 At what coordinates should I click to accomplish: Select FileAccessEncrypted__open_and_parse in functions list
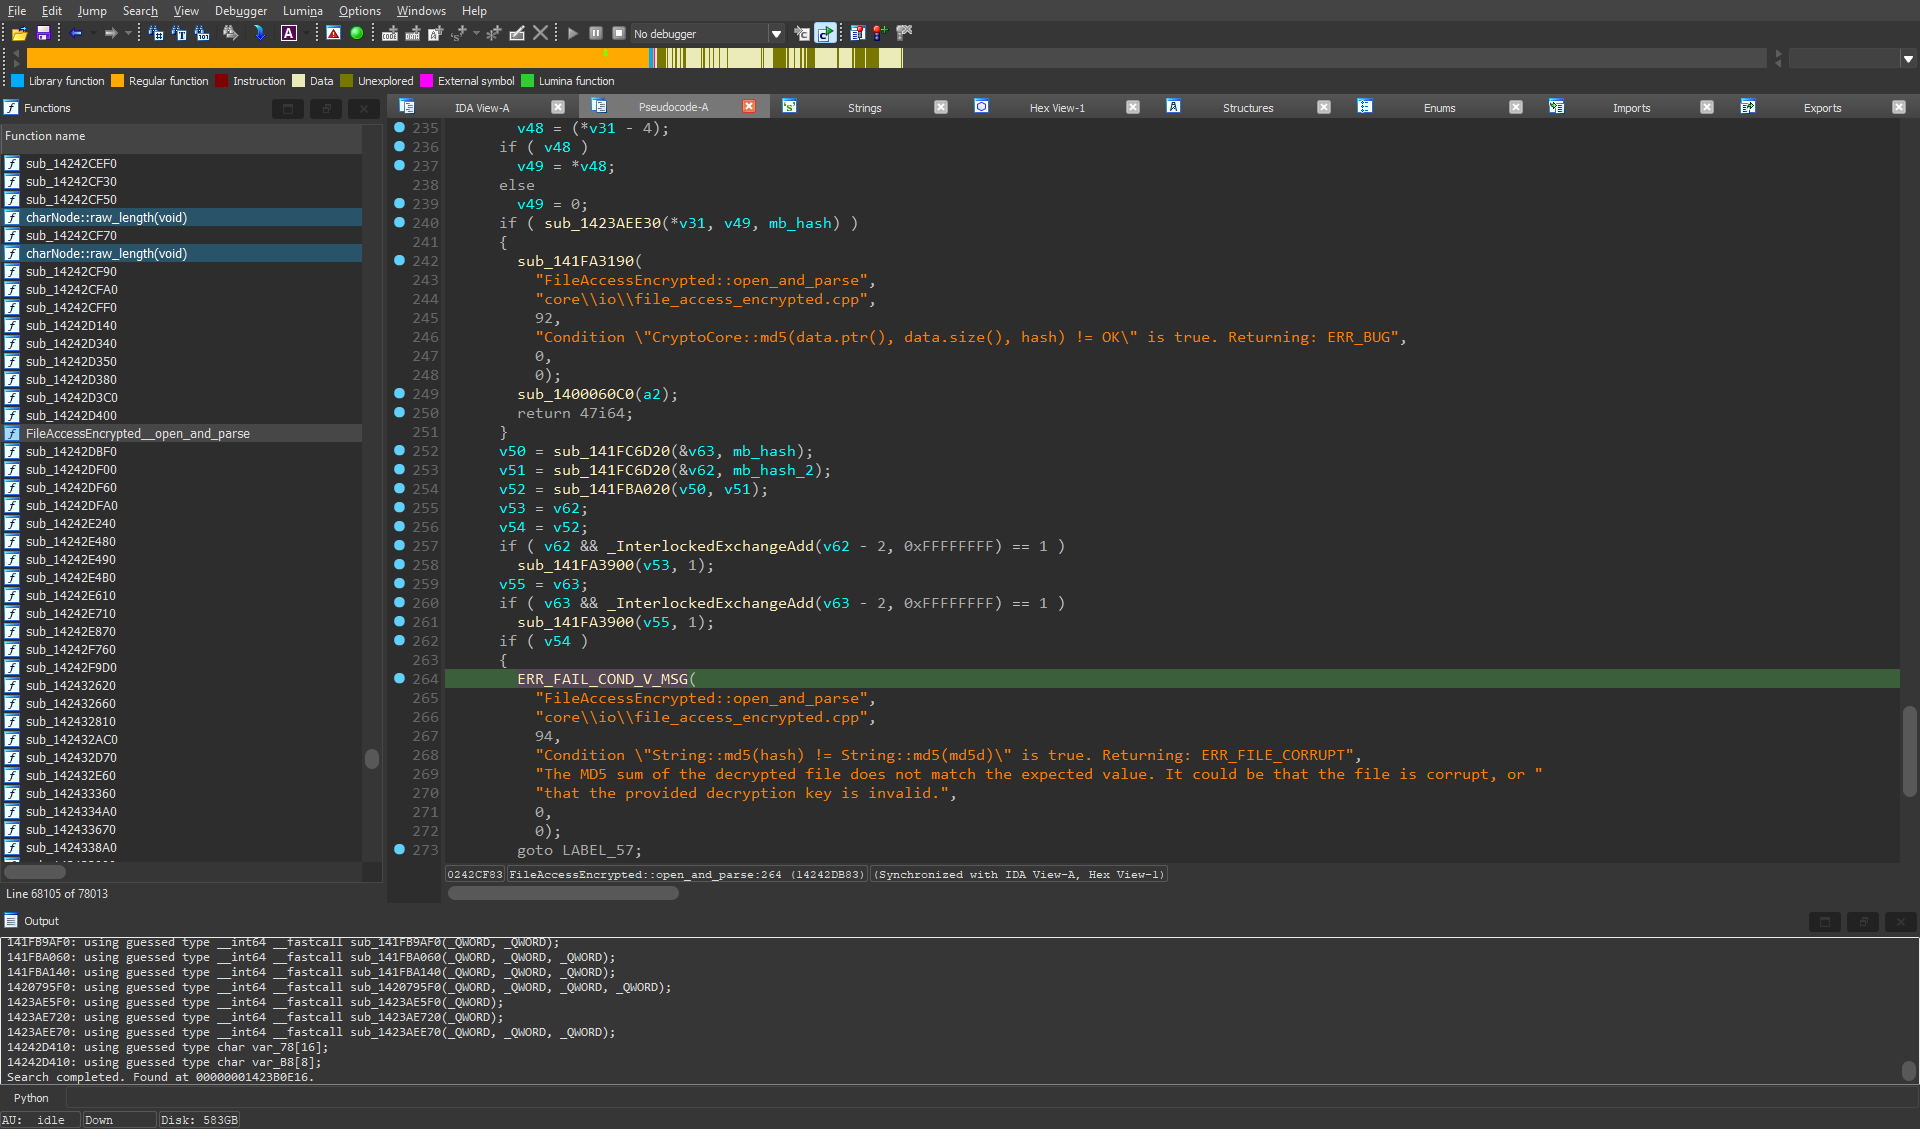tap(181, 434)
